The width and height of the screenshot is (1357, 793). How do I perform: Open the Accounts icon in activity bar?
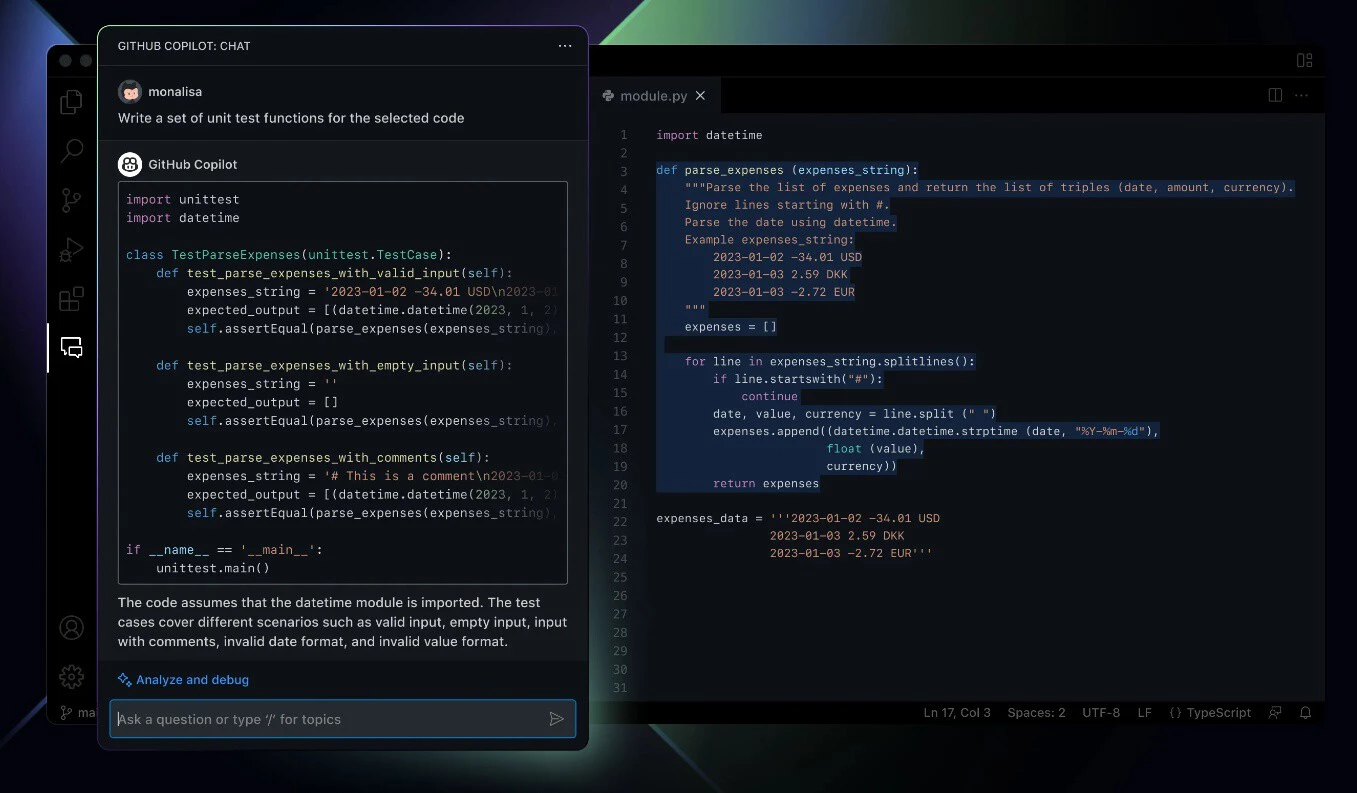click(x=71, y=628)
